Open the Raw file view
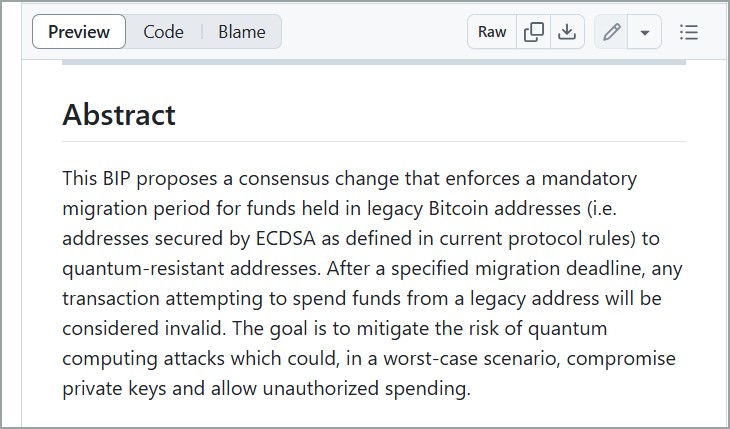The height and width of the screenshot is (429, 730). tap(492, 32)
